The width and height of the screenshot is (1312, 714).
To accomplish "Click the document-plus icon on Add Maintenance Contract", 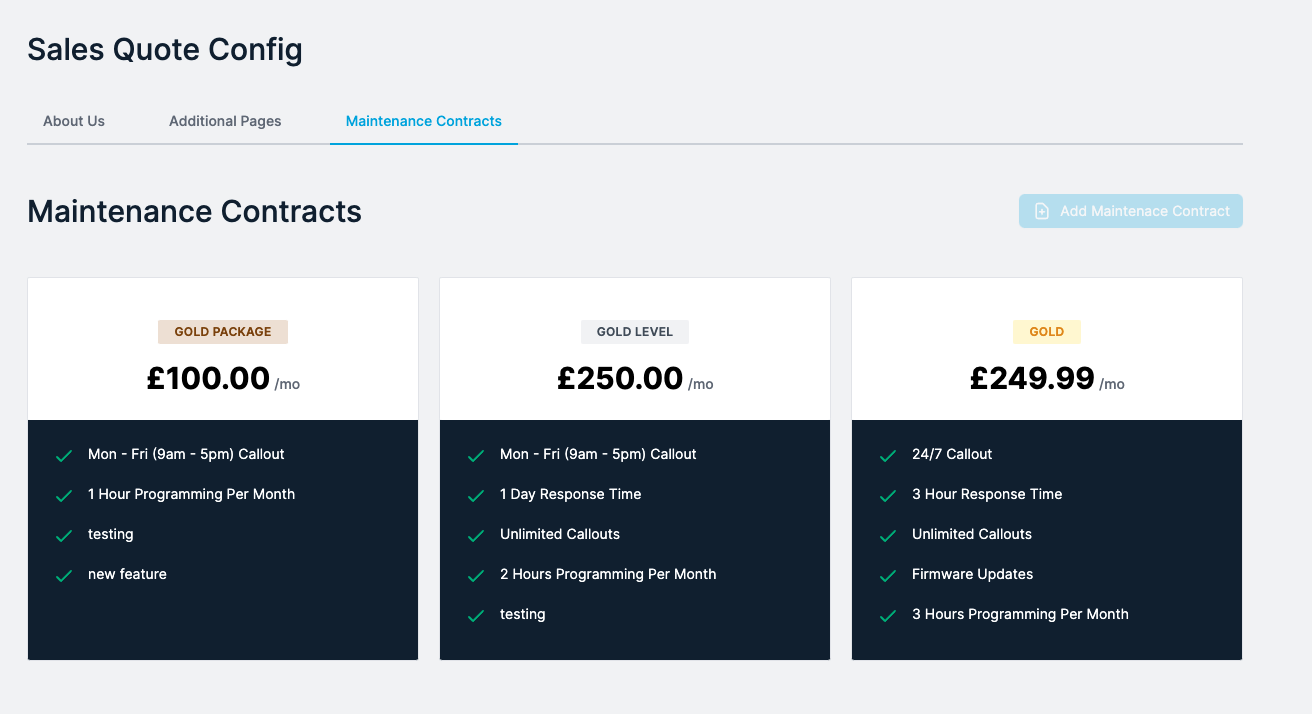I will point(1042,211).
